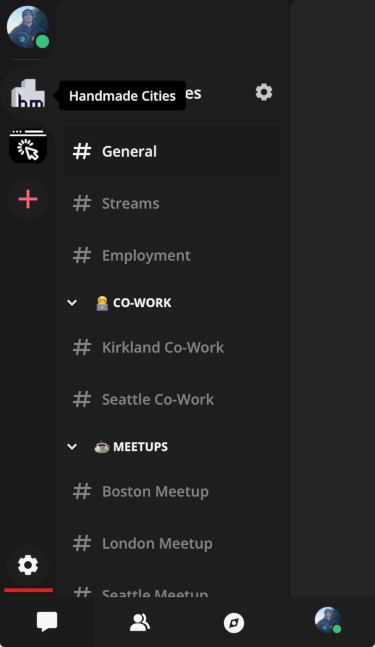Select the General channel
375x647 pixels.
click(x=172, y=151)
